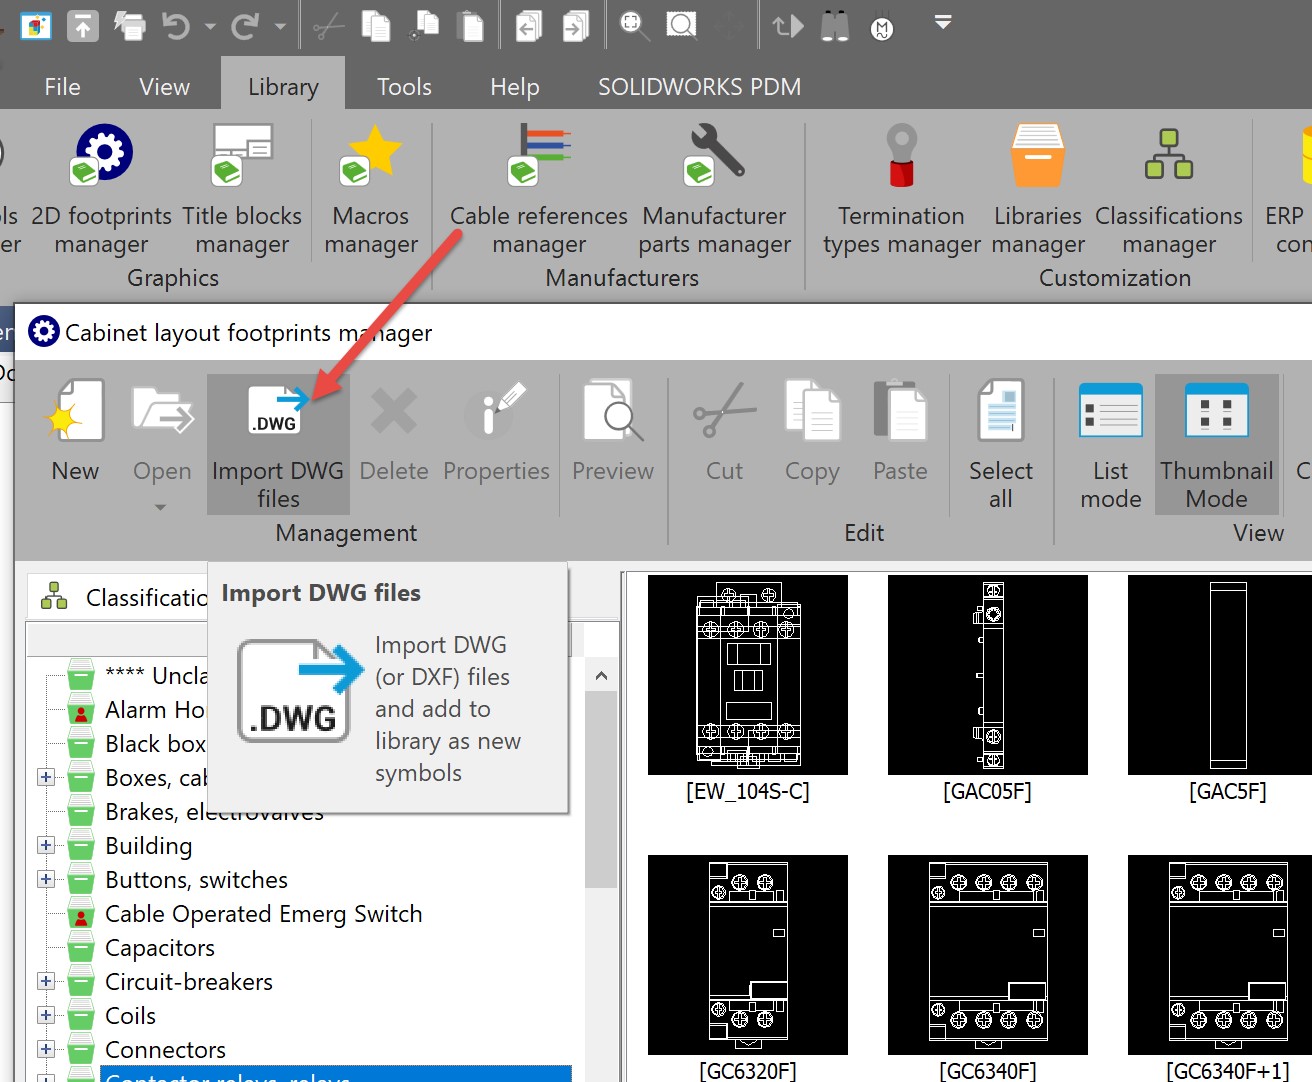
Task: Select the [GAC05F] footprint thumbnail
Action: click(x=987, y=675)
